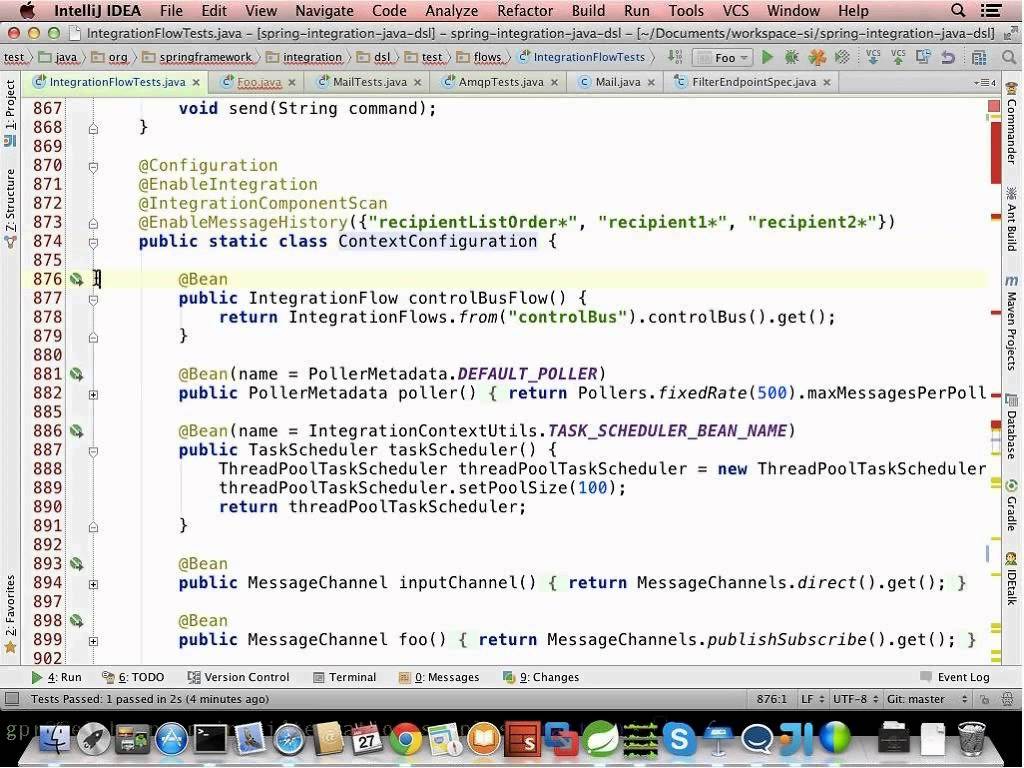Start debugging with the bug icon
The height and width of the screenshot is (768, 1024).
792,57
